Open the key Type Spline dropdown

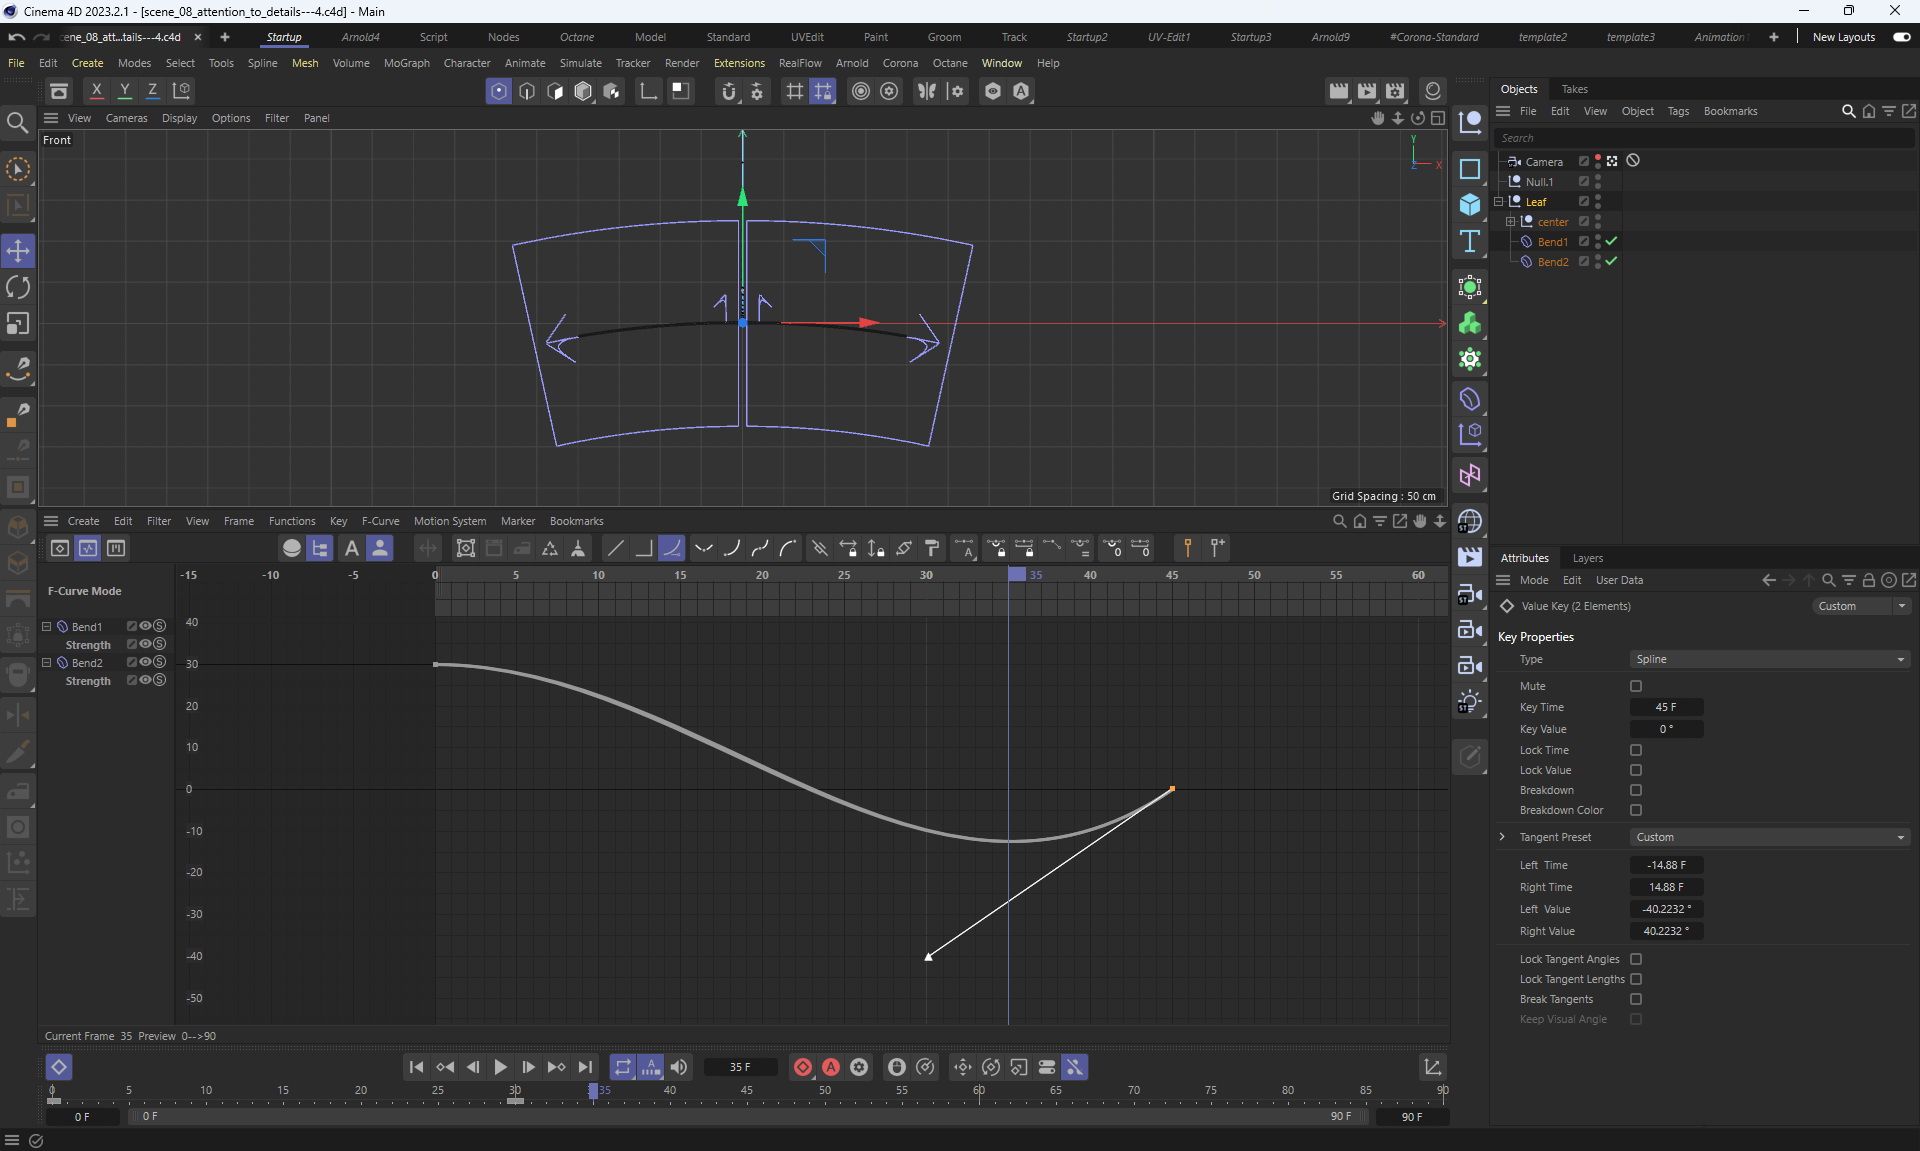click(x=1768, y=659)
